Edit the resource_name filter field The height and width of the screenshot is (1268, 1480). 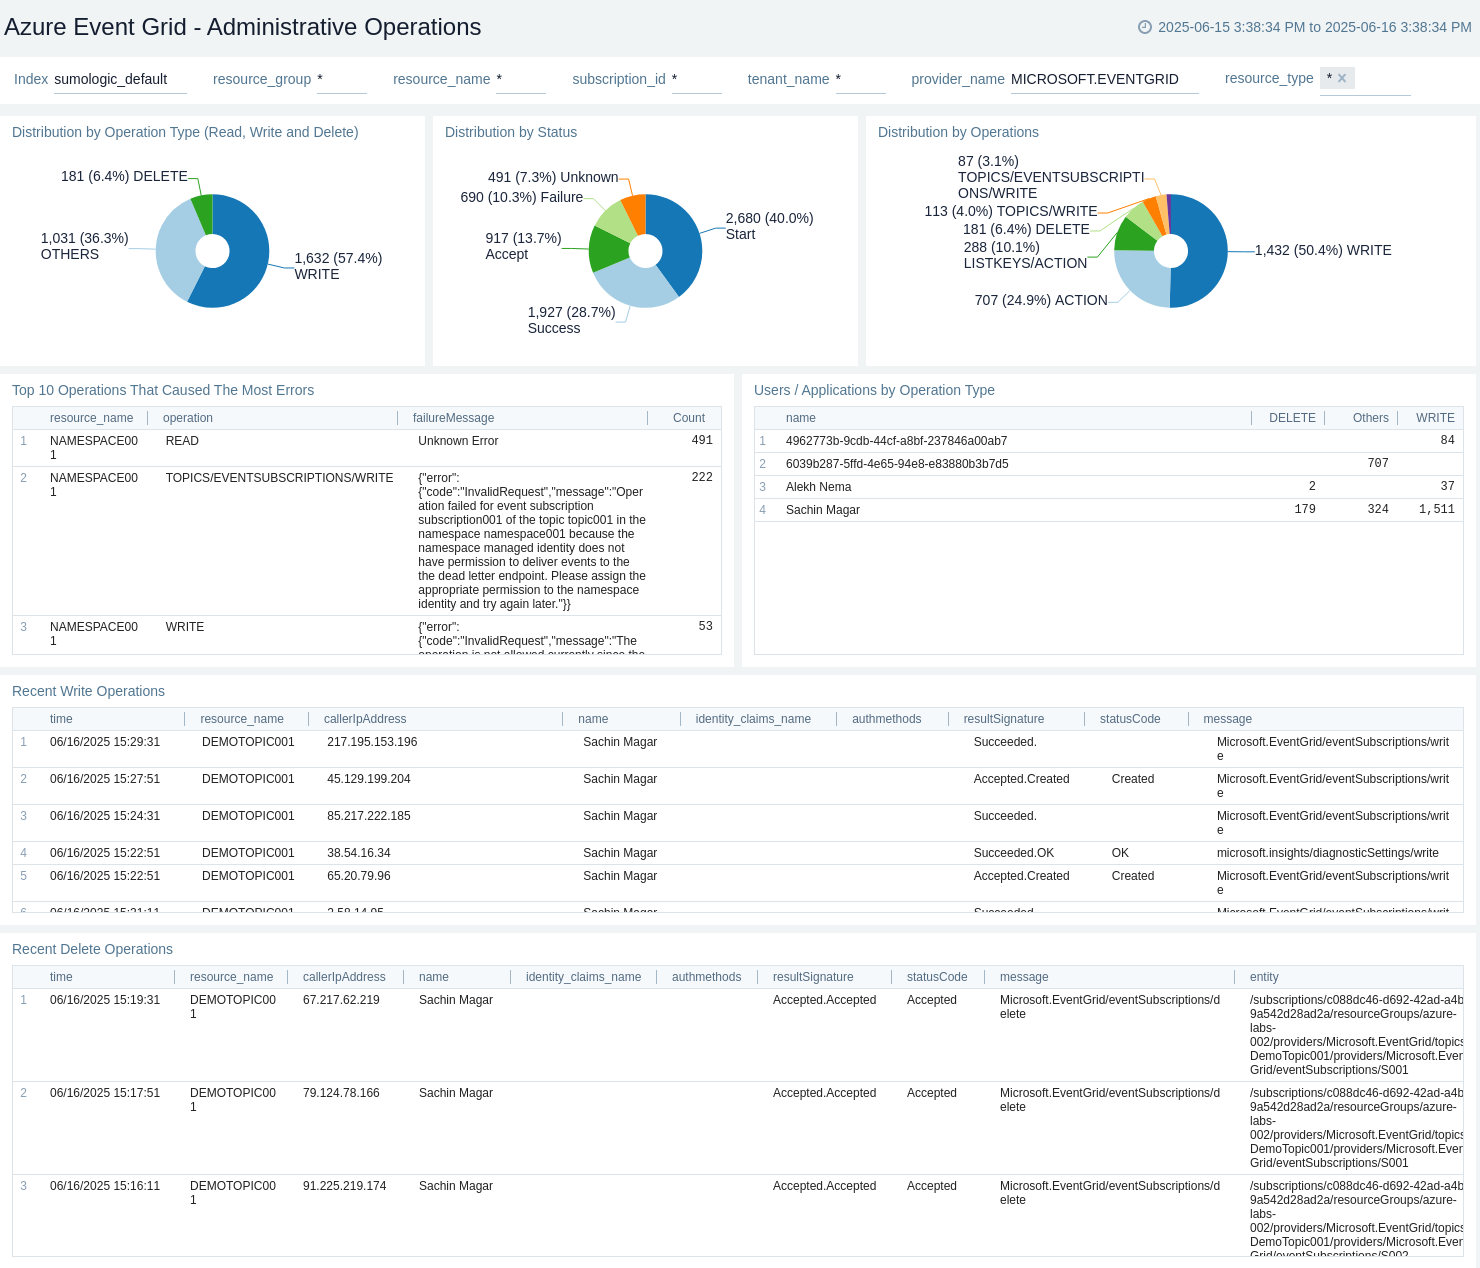(x=521, y=79)
